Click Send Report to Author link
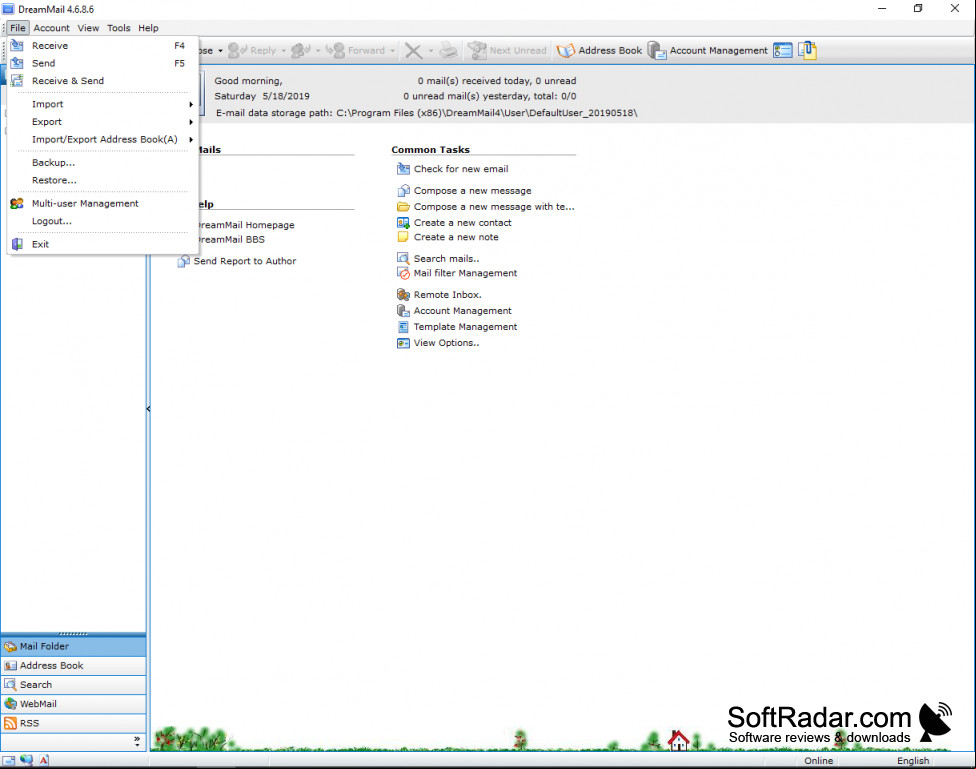Image resolution: width=976 pixels, height=769 pixels. (245, 261)
